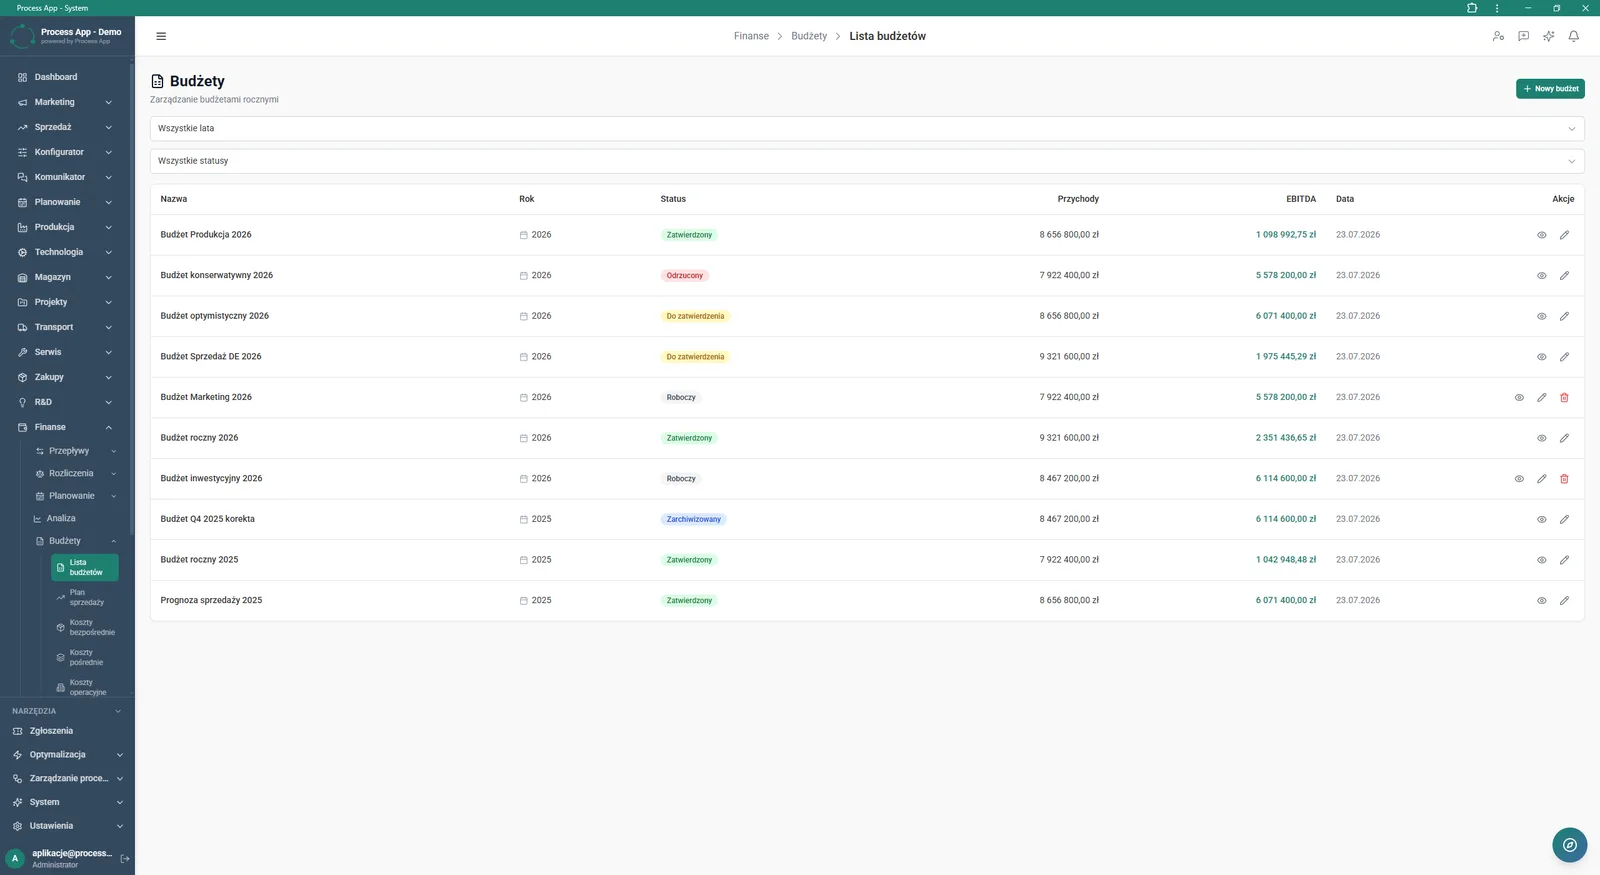Edit Prognoza sprzedaży 2025 pencil icon
Viewport: 1600px width, 875px height.
[x=1564, y=601]
